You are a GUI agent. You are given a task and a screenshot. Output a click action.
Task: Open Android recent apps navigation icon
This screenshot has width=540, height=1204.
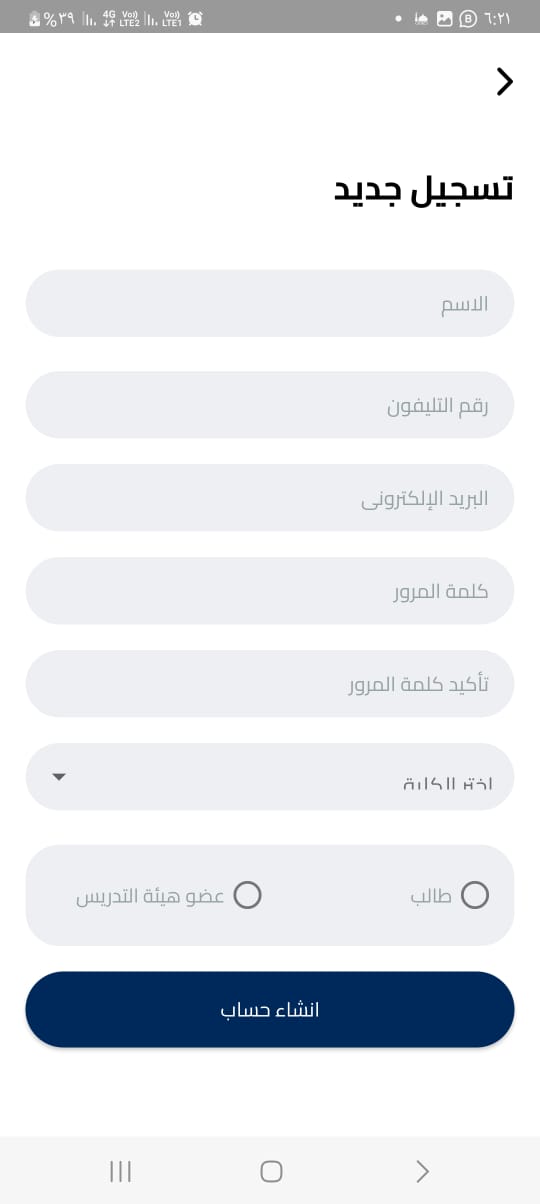point(120,1171)
